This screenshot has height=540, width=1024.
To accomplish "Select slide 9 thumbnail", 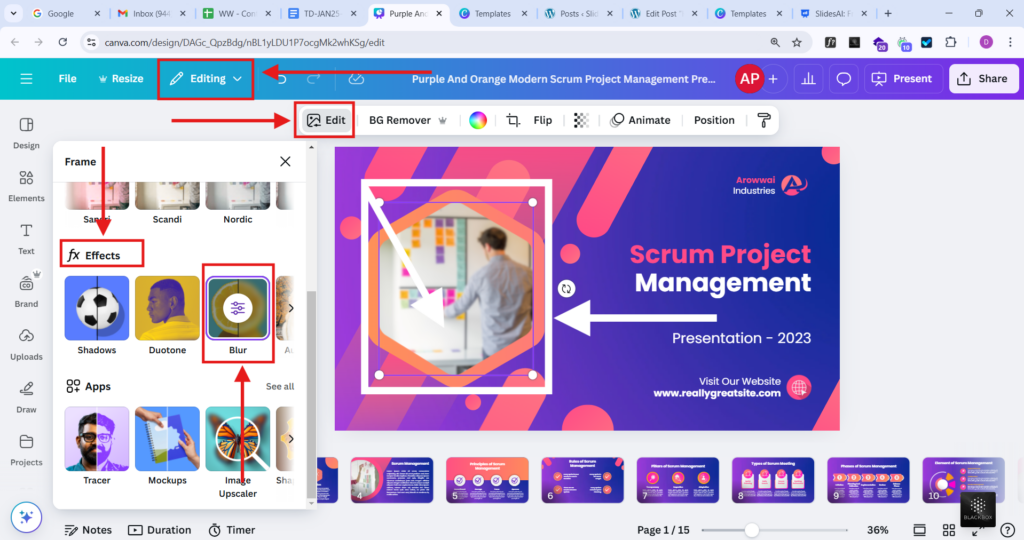I will pos(868,480).
